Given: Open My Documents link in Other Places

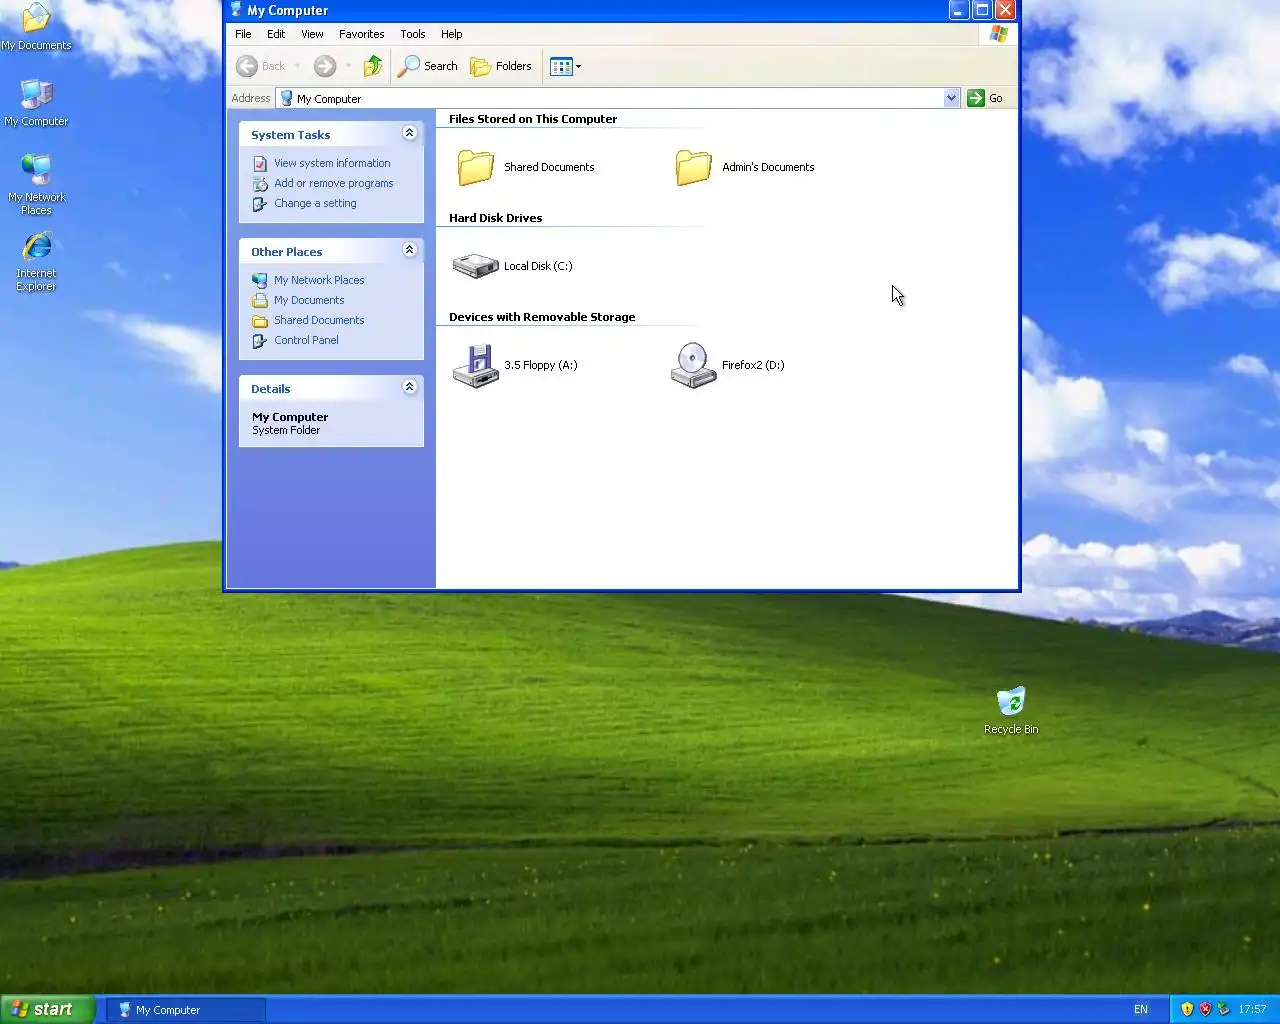Looking at the screenshot, I should pyautogui.click(x=309, y=300).
